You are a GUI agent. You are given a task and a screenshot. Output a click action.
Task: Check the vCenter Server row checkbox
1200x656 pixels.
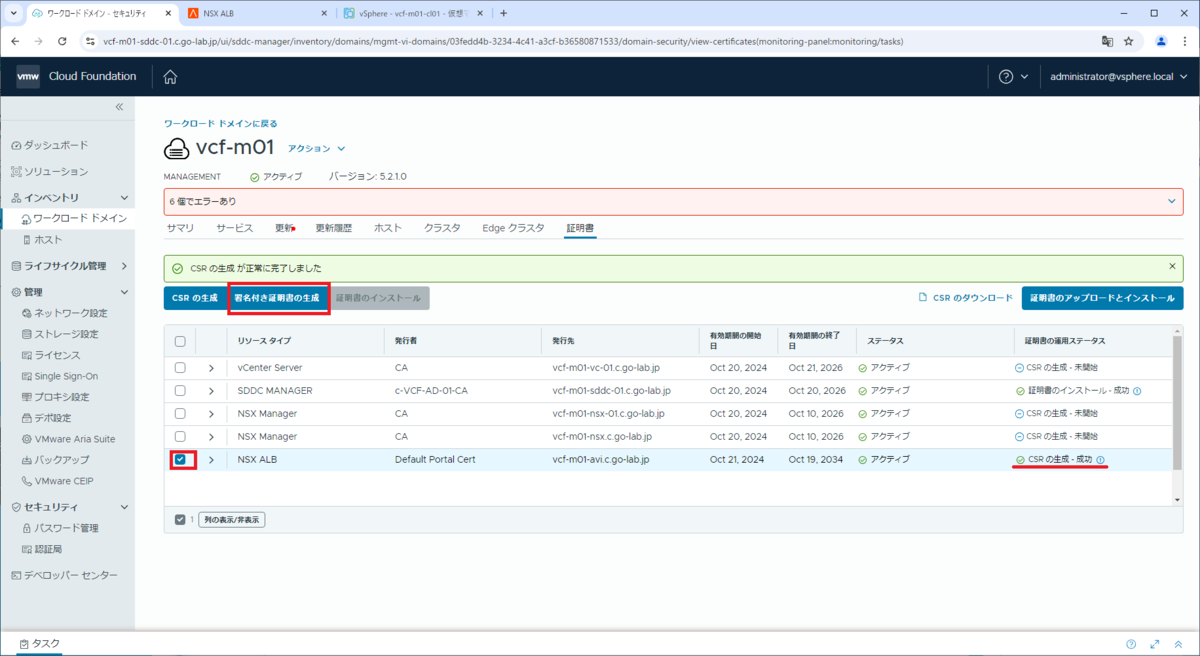[x=180, y=368]
